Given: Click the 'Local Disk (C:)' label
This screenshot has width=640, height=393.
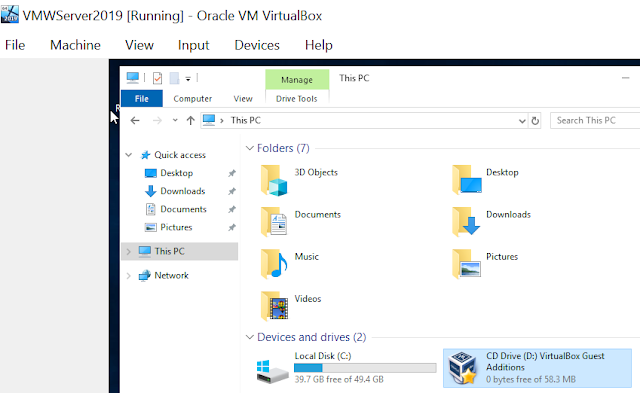Looking at the screenshot, I should [323, 356].
